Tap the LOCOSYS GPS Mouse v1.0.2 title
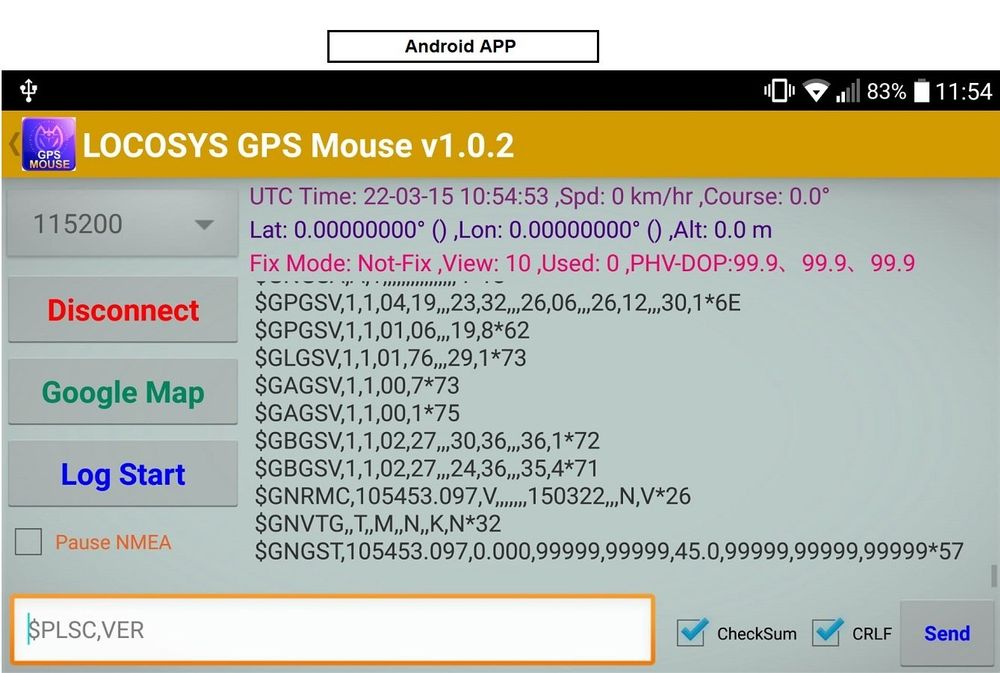 tap(298, 146)
